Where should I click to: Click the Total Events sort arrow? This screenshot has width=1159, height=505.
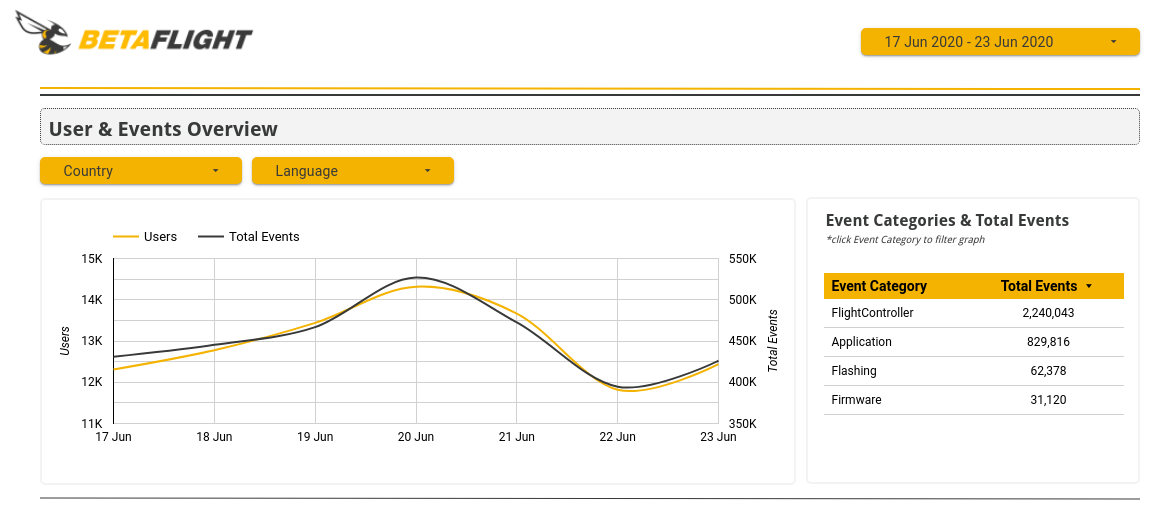click(1089, 287)
